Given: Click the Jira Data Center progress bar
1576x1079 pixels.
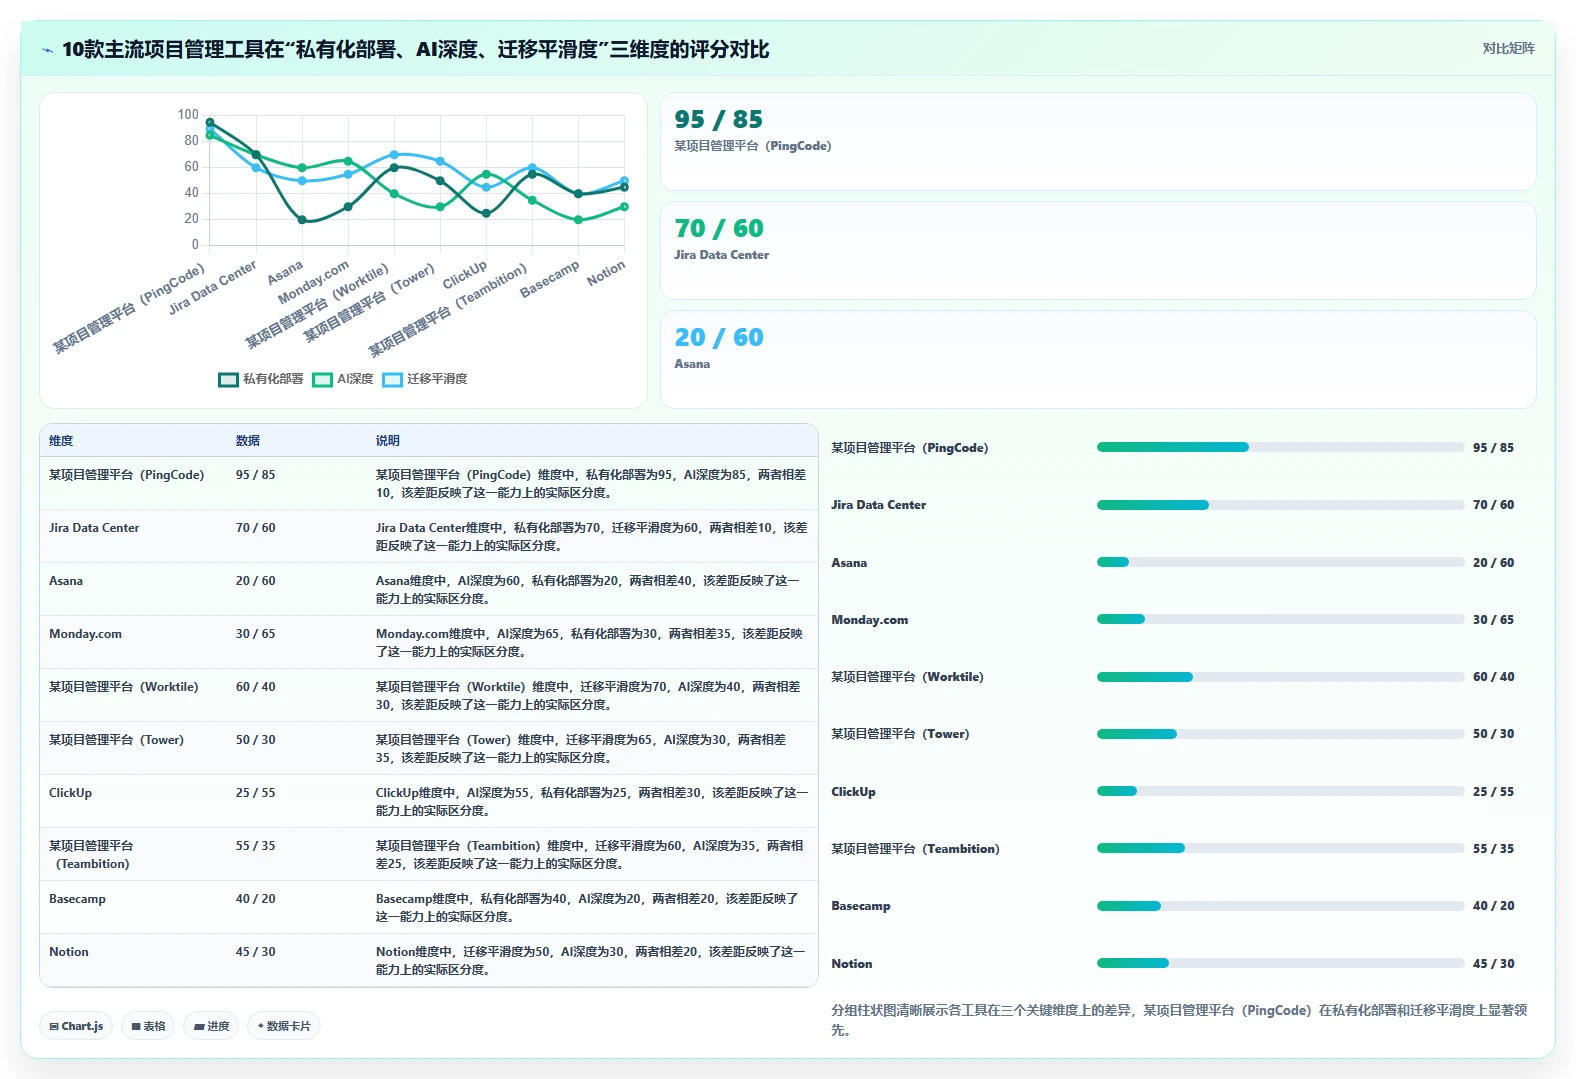Looking at the screenshot, I should tap(1280, 505).
